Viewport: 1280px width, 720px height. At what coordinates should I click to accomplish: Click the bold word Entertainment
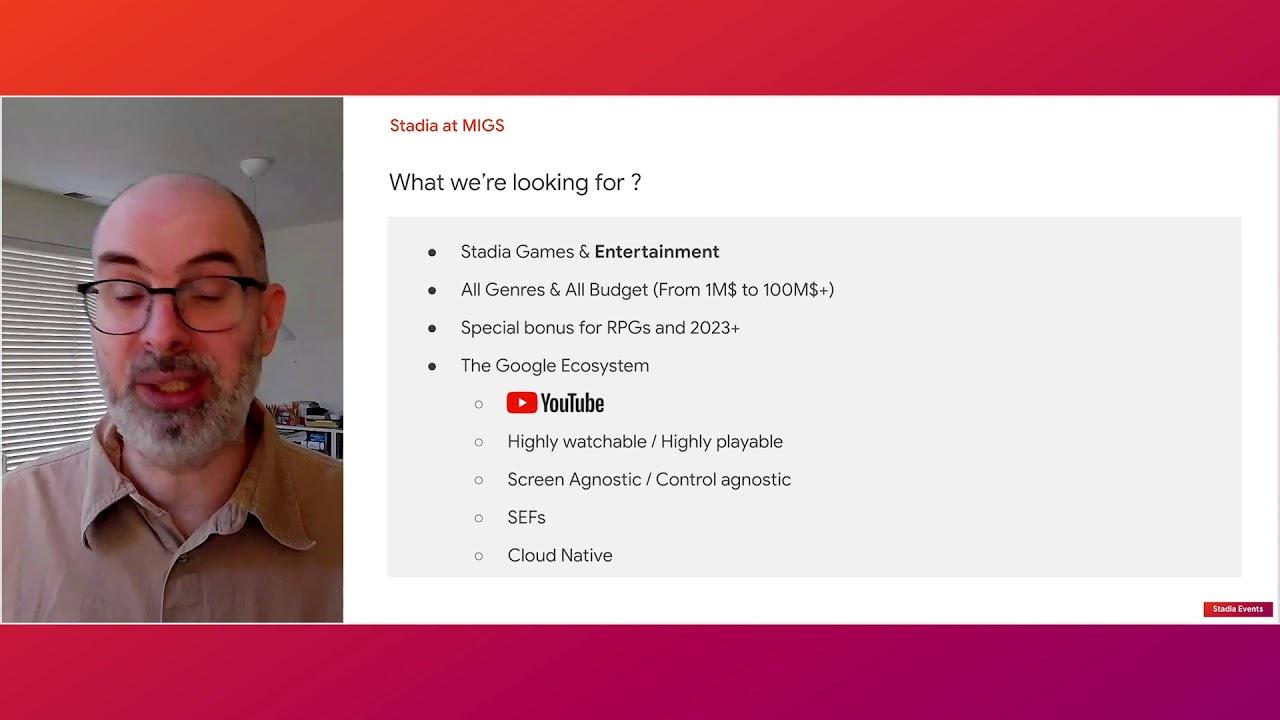point(657,252)
